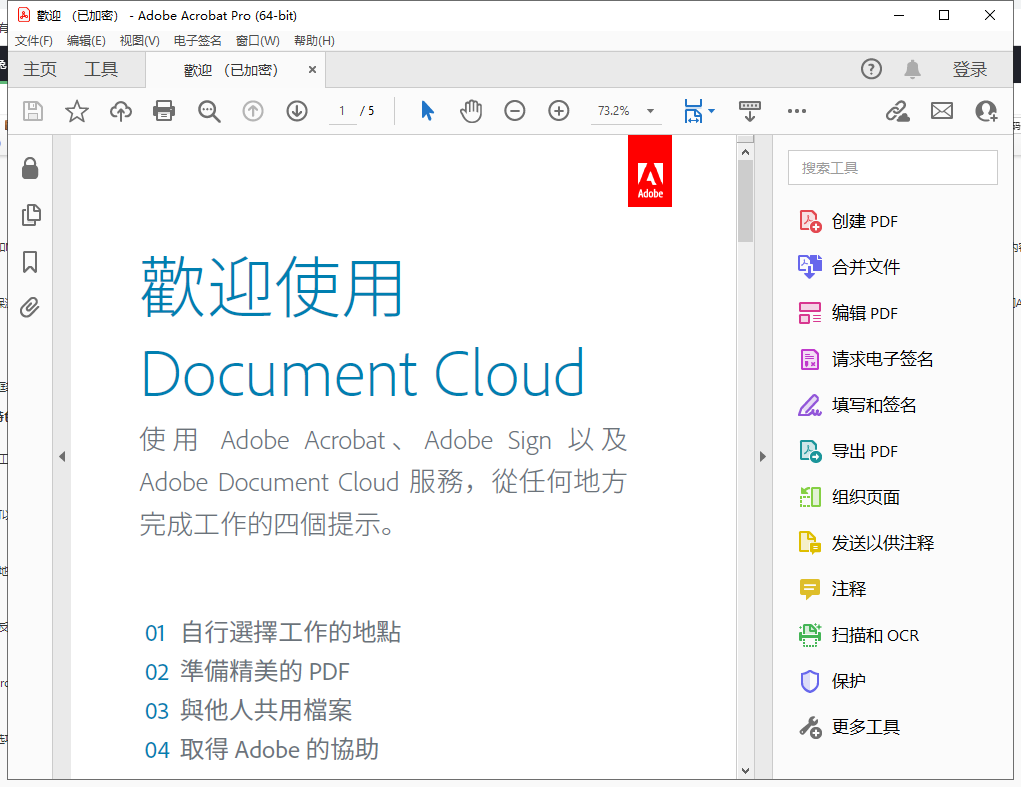
Task: Collapse the right tools pane arrow
Action: [762, 456]
